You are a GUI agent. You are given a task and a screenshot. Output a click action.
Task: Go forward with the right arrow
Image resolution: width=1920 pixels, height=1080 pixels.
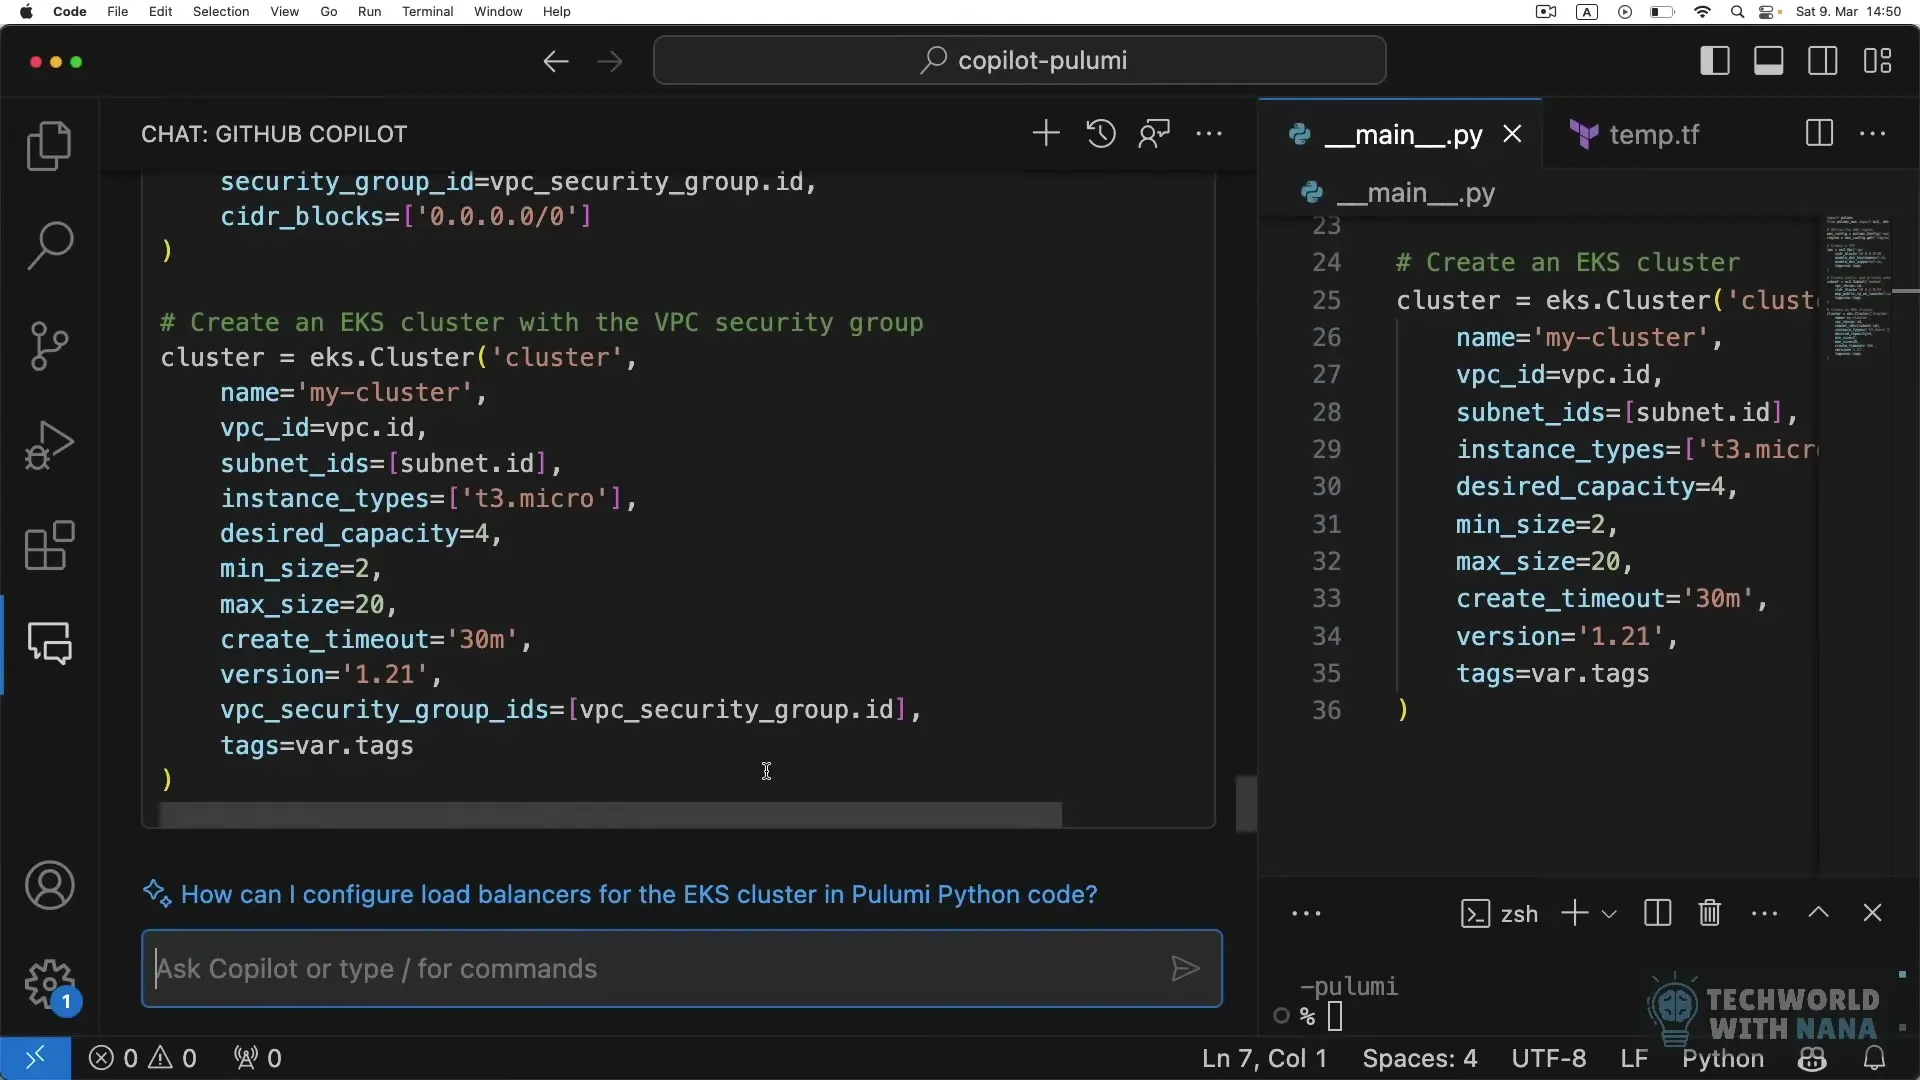[x=609, y=61]
